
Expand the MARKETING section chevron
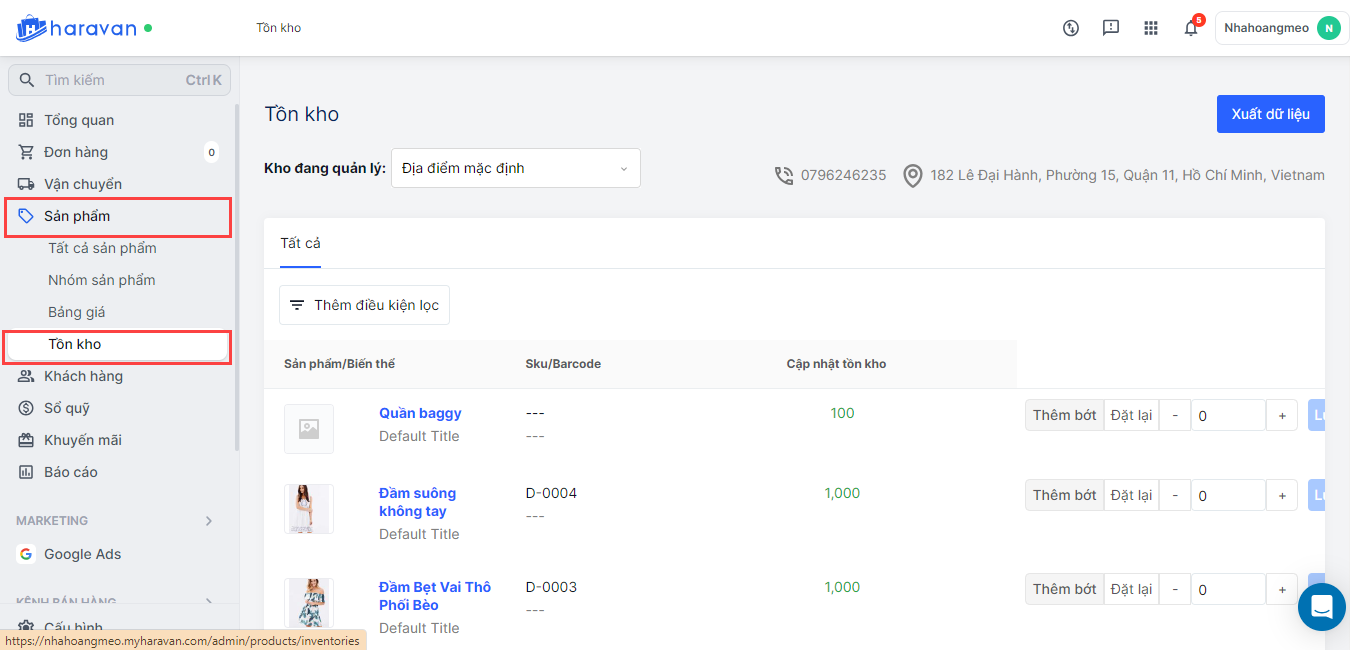coord(209,521)
